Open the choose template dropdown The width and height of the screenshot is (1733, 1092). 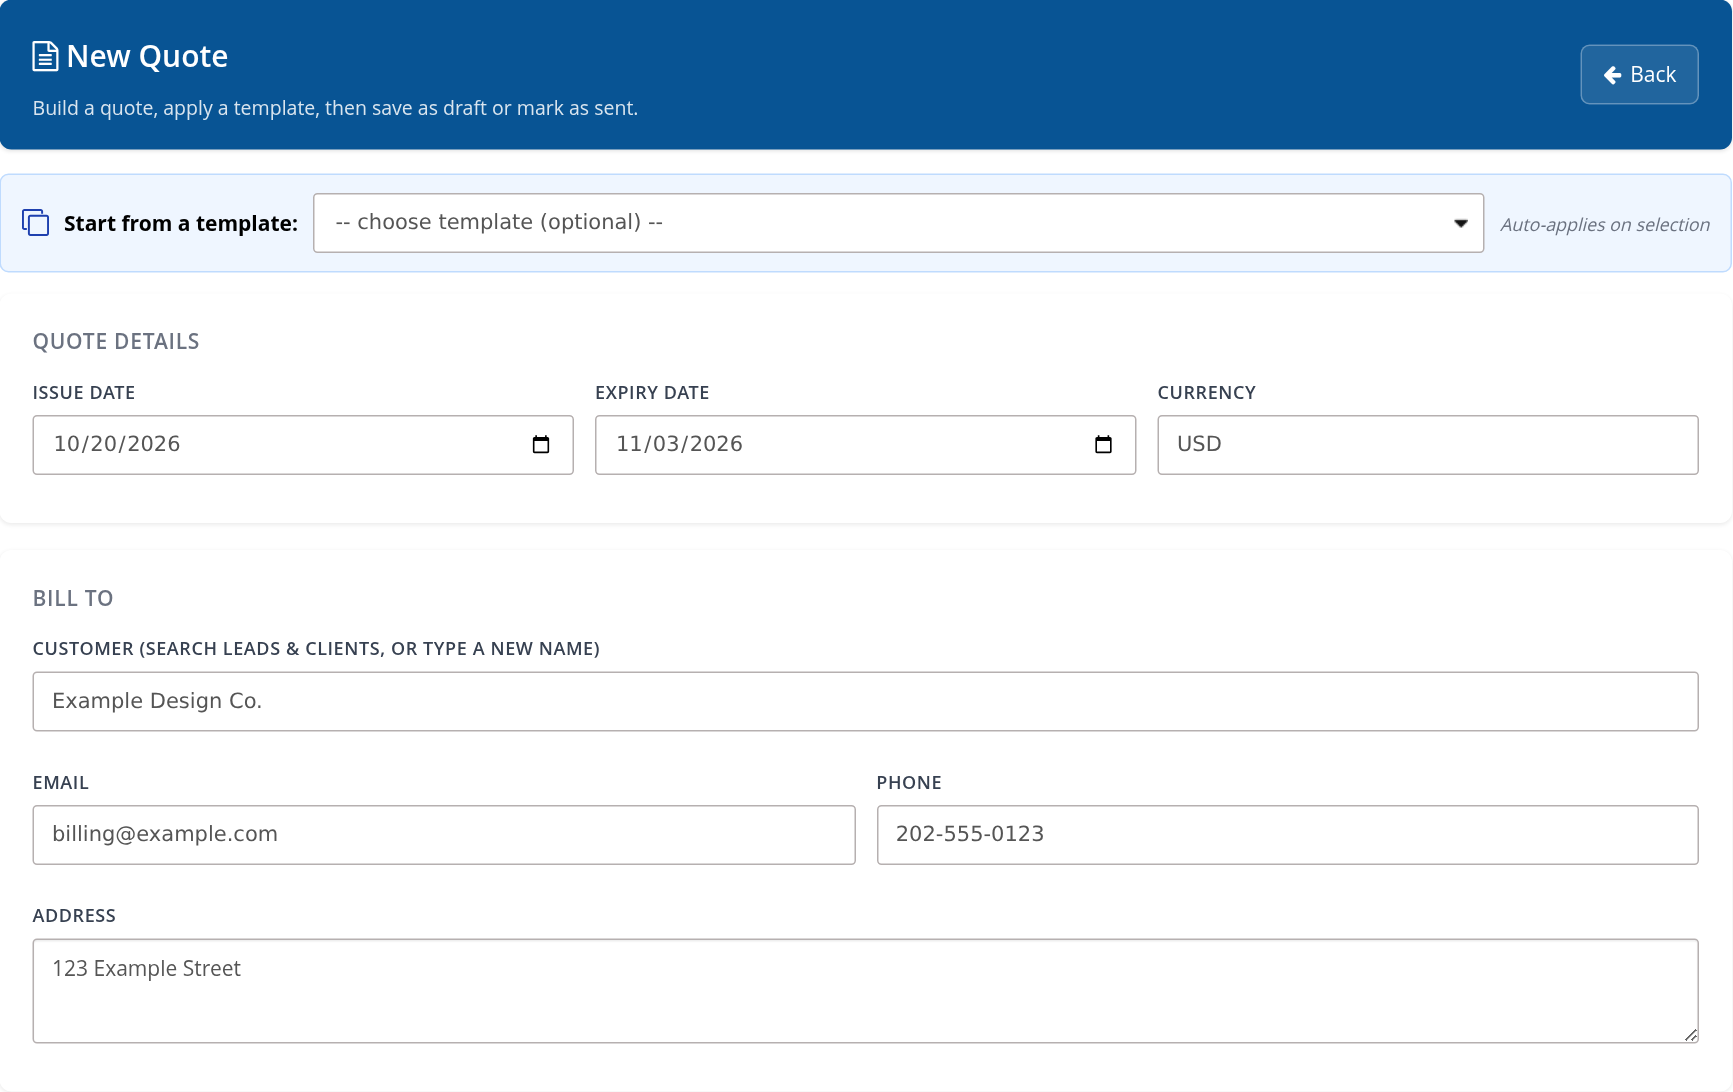898,223
